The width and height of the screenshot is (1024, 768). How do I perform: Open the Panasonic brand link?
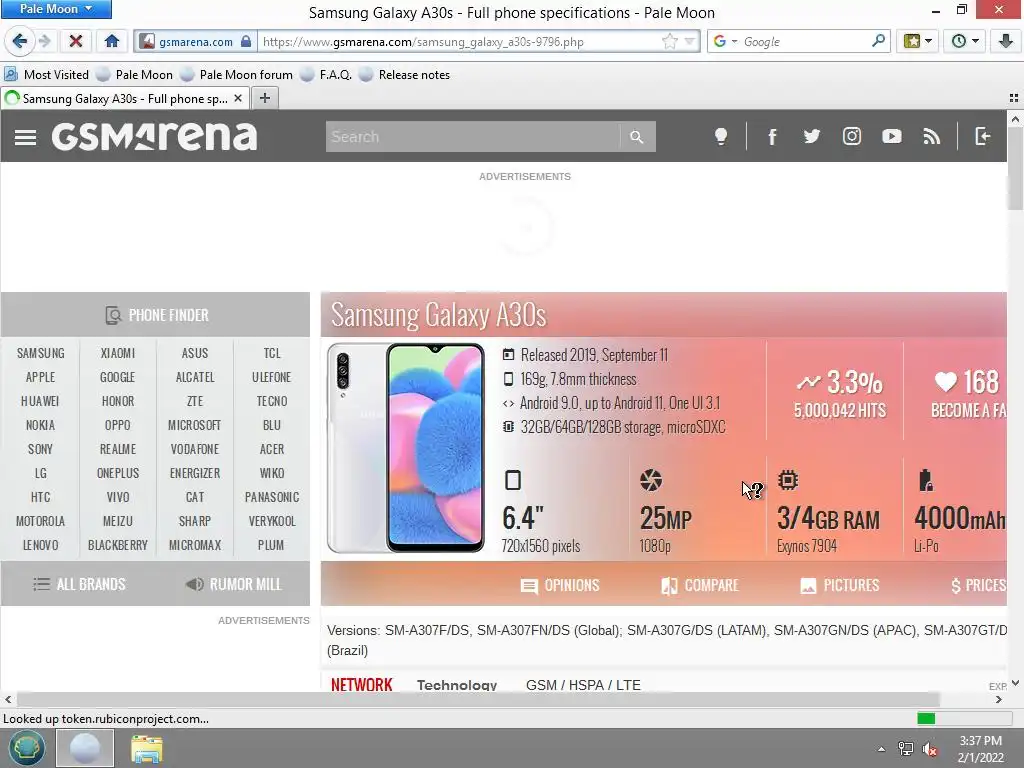coord(272,497)
